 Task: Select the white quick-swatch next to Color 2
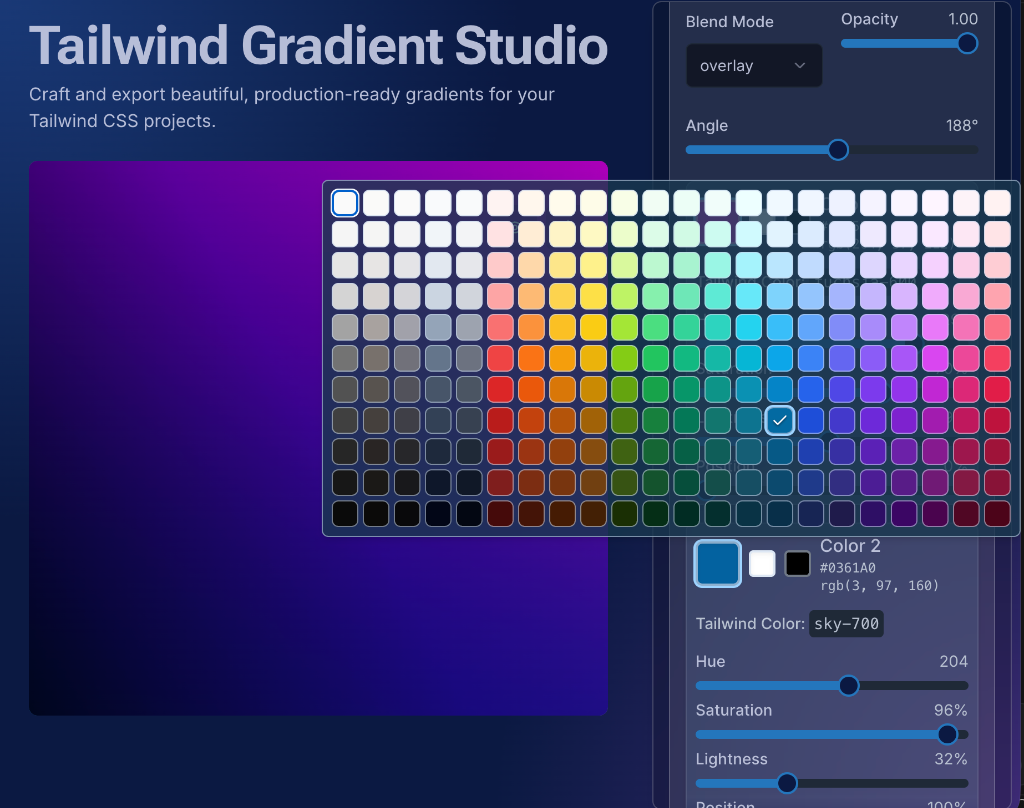(x=762, y=563)
